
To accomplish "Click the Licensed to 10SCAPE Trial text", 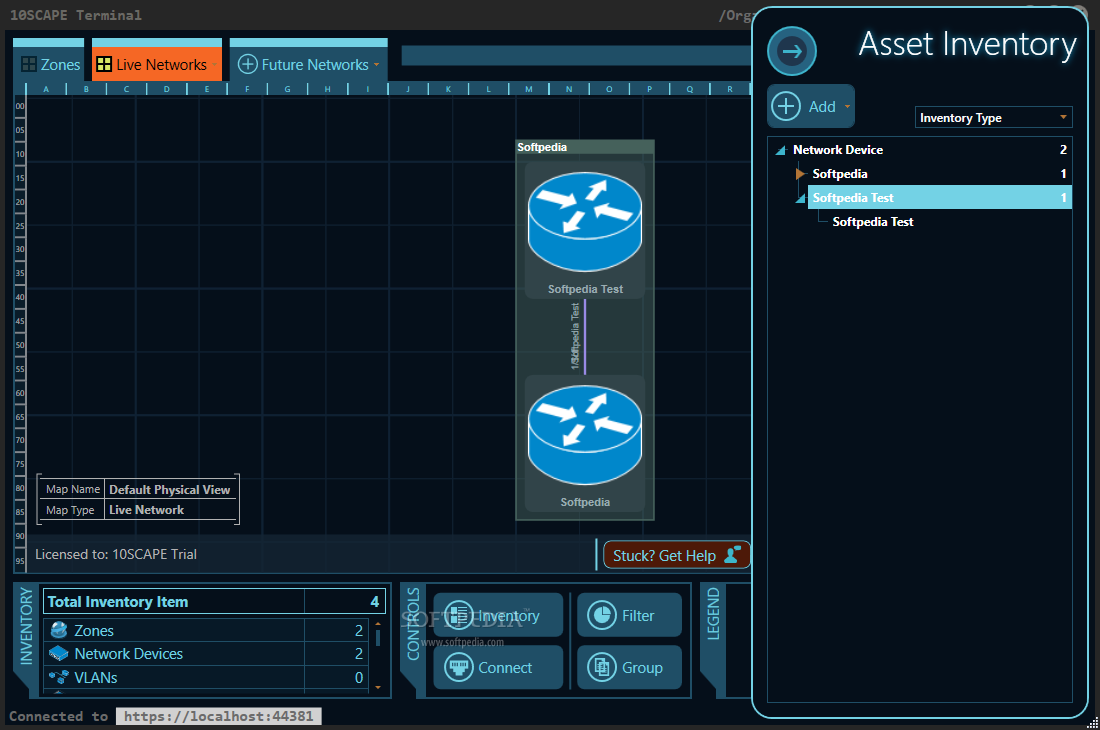I will pyautogui.click(x=116, y=554).
